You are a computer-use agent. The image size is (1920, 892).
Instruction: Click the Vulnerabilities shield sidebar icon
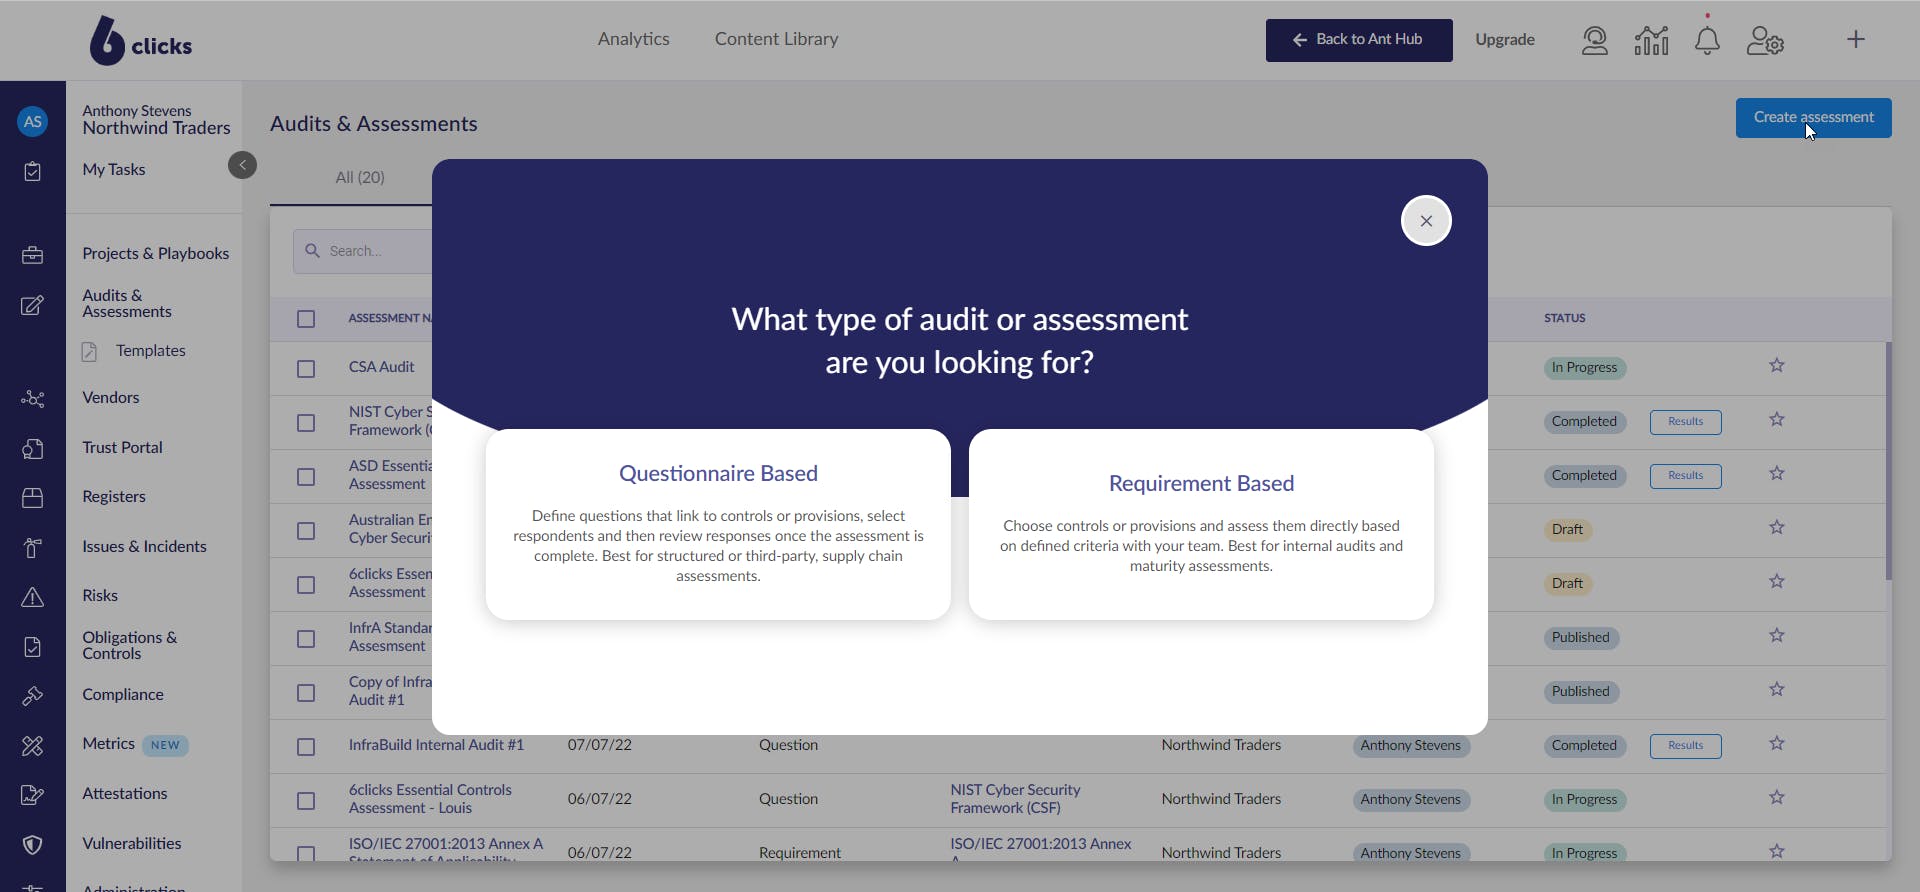33,845
